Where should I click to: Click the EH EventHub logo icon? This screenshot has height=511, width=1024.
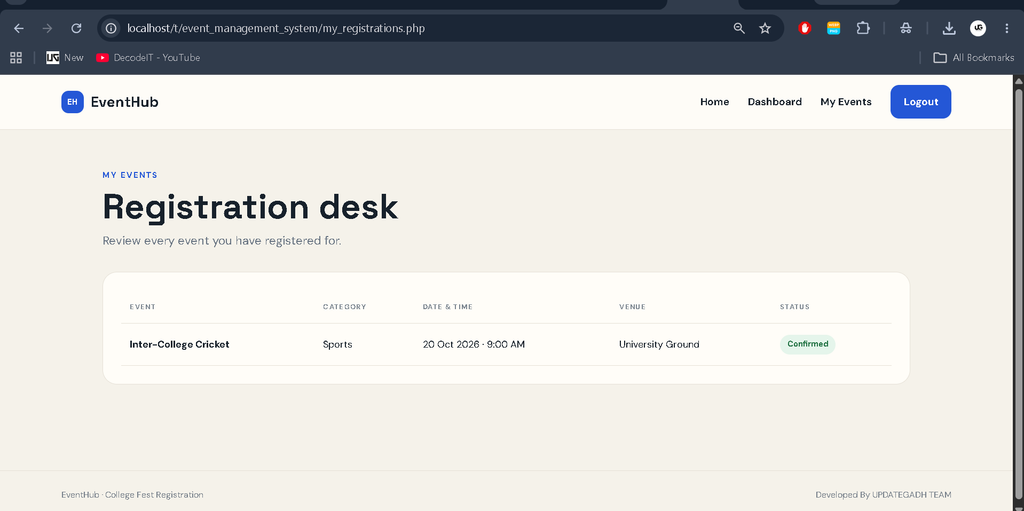tap(72, 102)
